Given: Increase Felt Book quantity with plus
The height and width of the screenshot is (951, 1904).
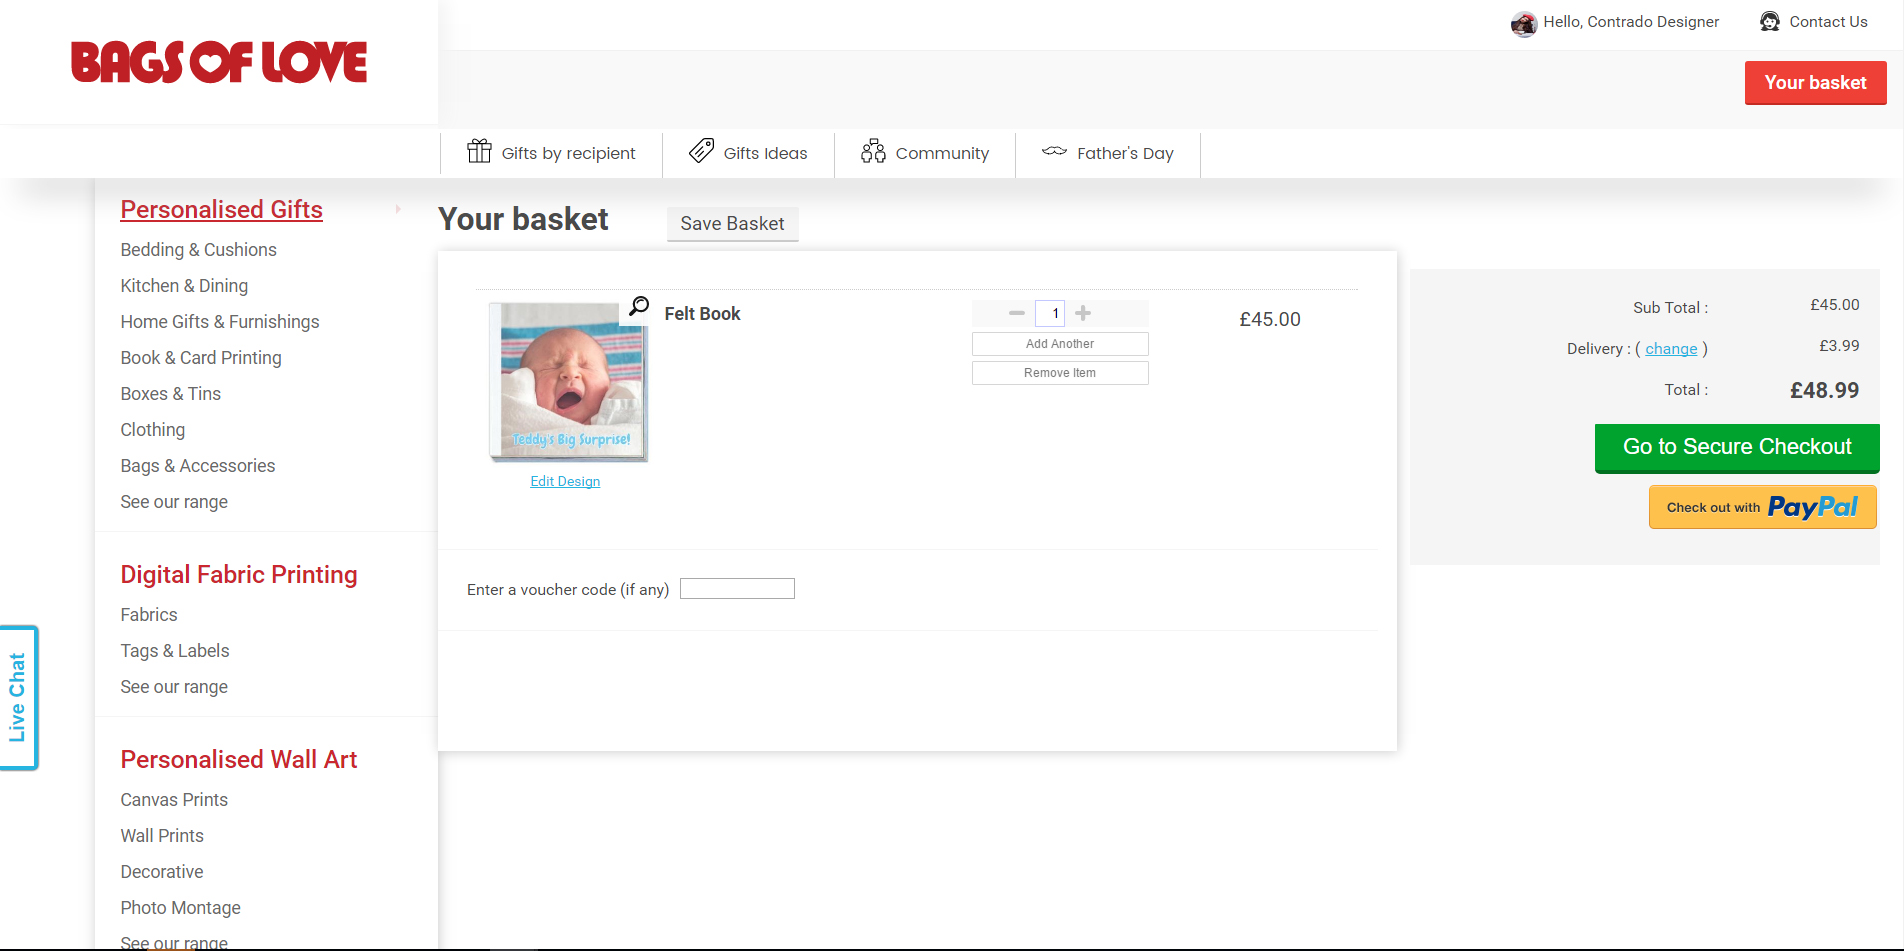Looking at the screenshot, I should click(1083, 313).
